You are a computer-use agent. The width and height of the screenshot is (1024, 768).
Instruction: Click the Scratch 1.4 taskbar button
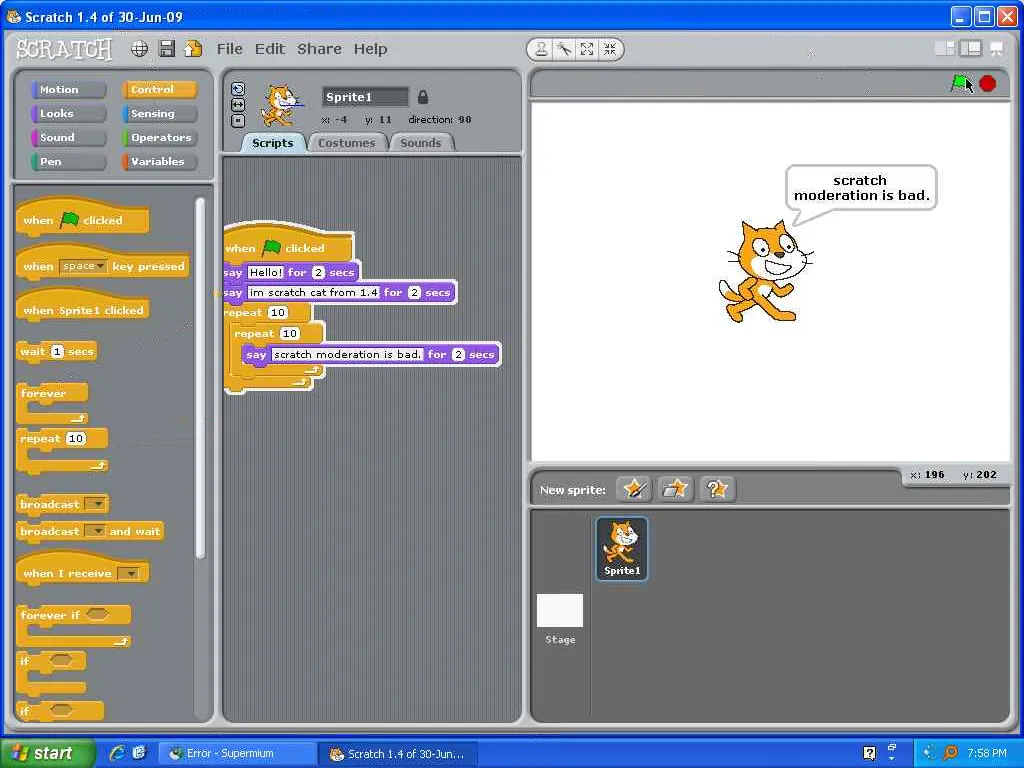pos(398,754)
